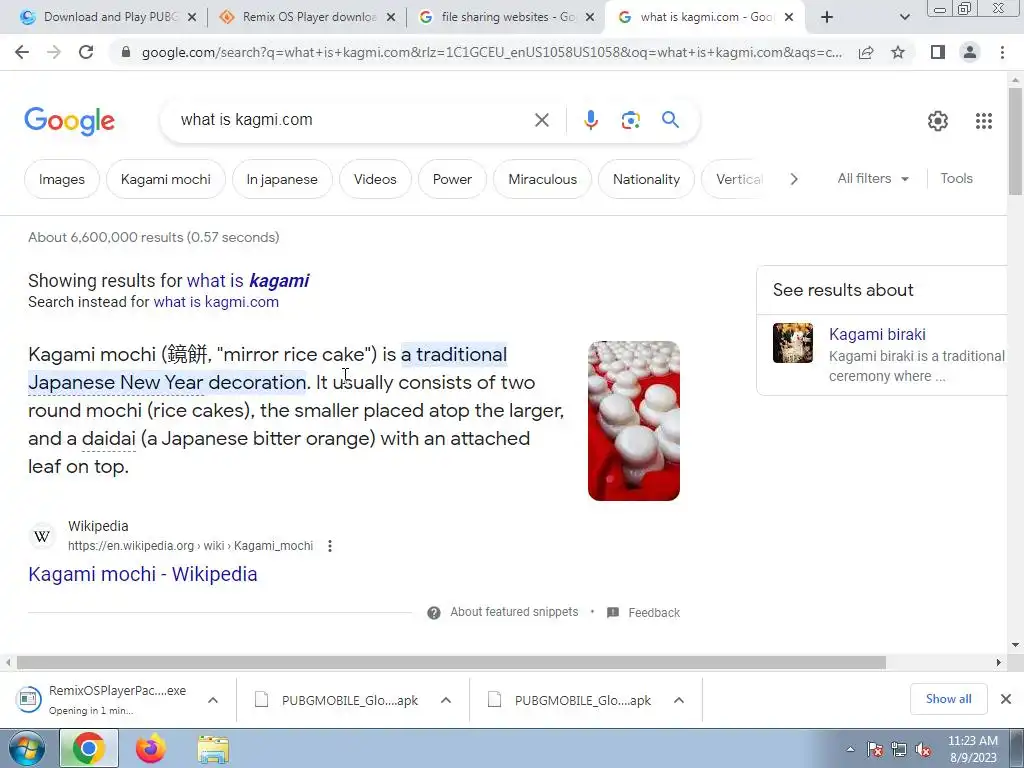Image resolution: width=1024 pixels, height=768 pixels.
Task: Start voice search with microphone
Action: coord(590,120)
